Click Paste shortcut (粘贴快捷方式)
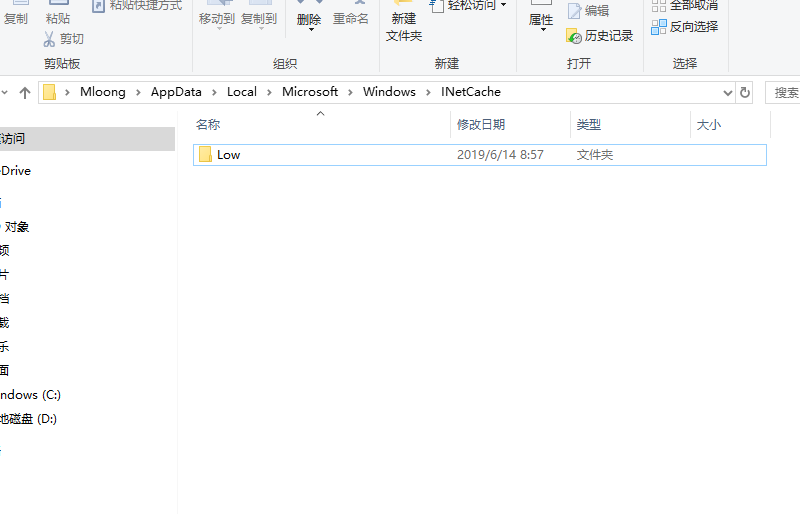 (x=138, y=5)
